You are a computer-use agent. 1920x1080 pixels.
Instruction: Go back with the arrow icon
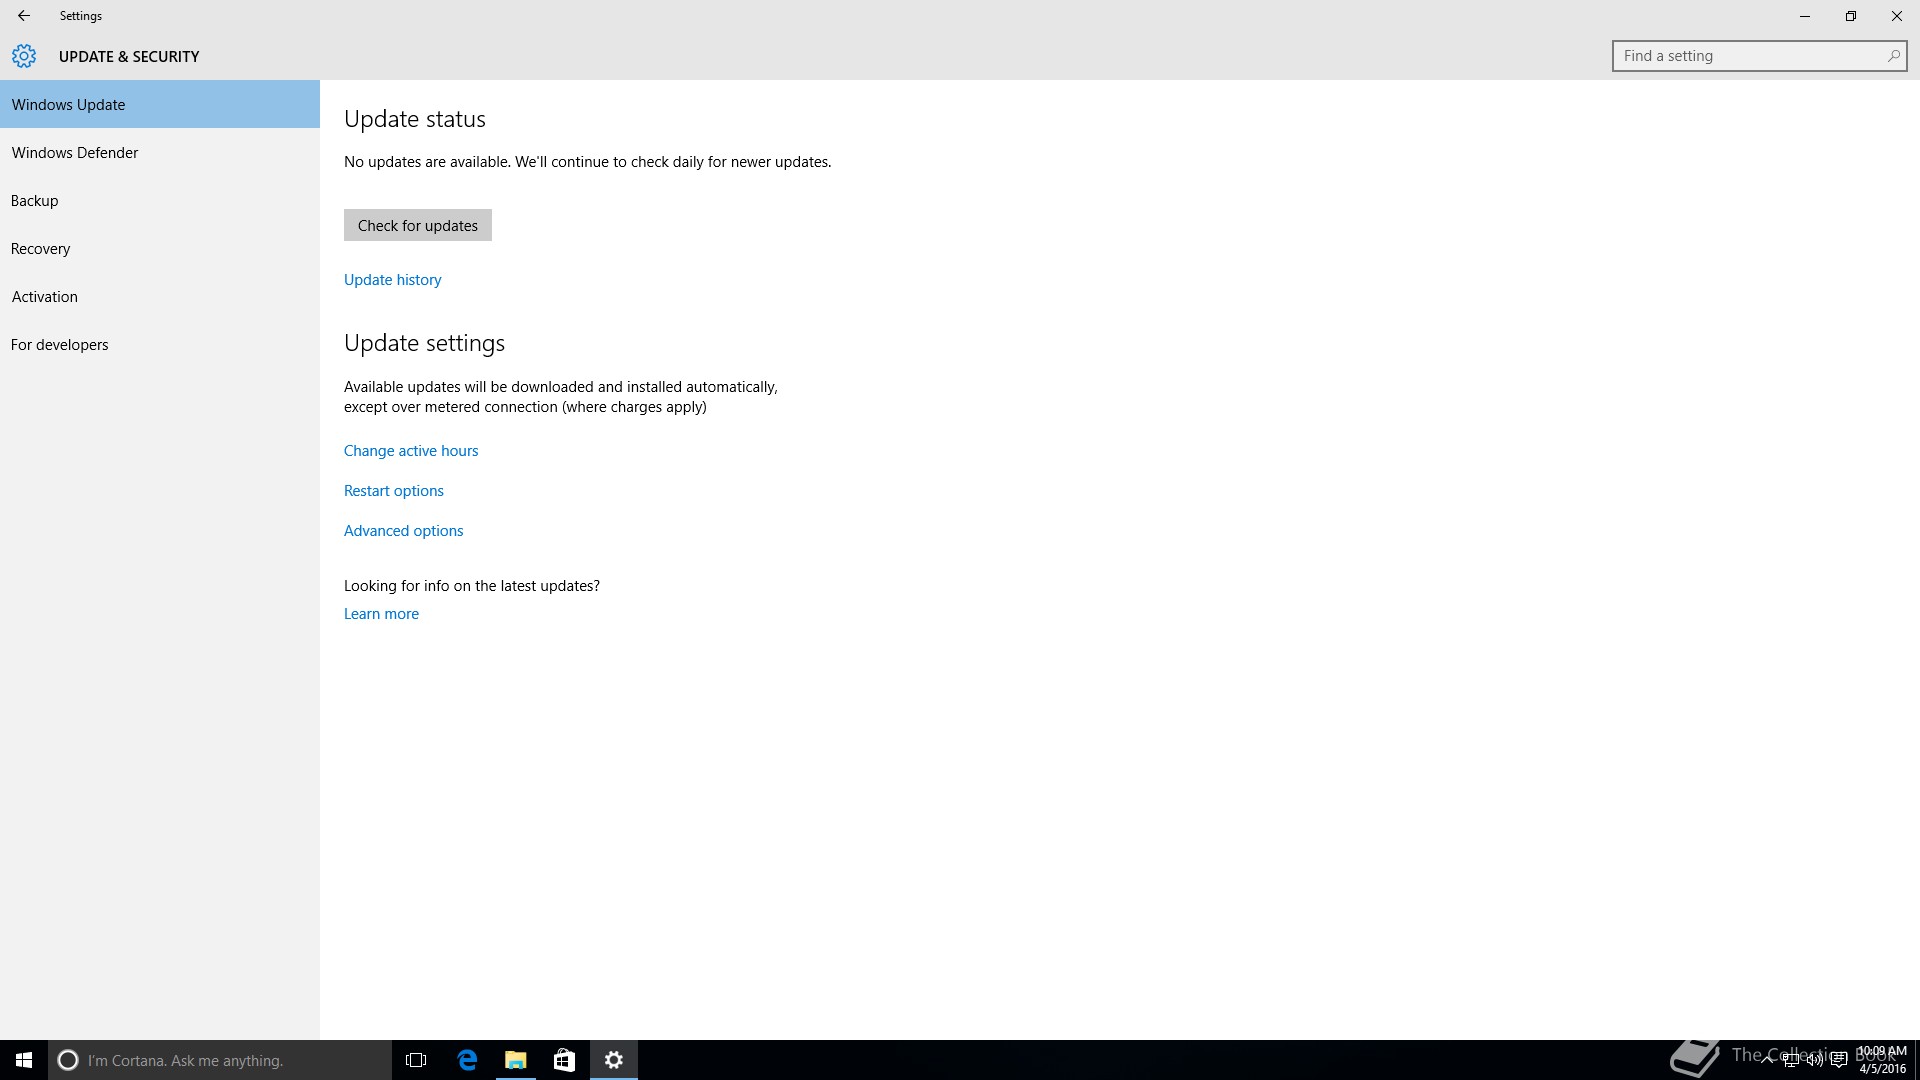tap(24, 16)
